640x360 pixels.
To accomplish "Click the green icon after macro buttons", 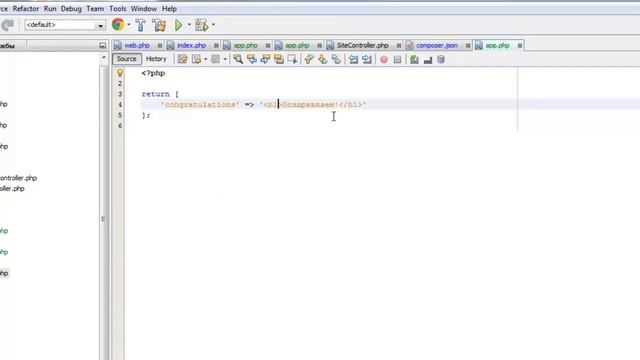I will tap(414, 60).
